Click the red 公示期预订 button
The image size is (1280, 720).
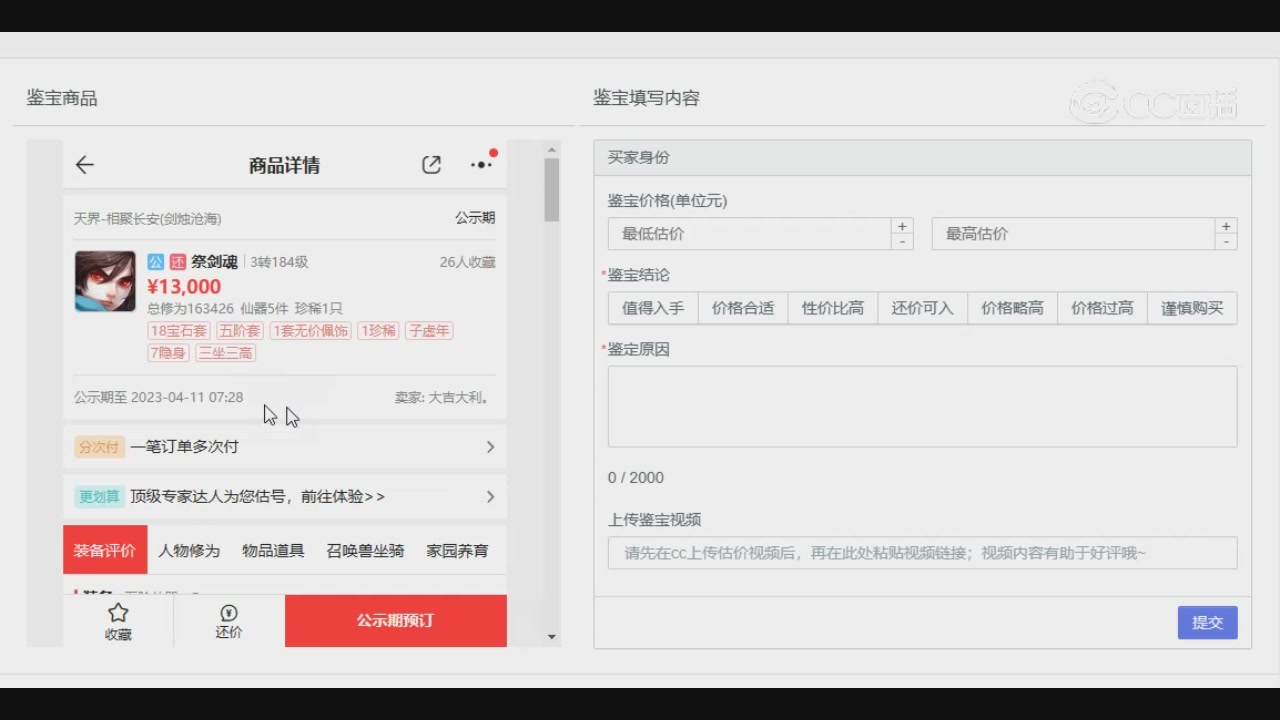396,621
